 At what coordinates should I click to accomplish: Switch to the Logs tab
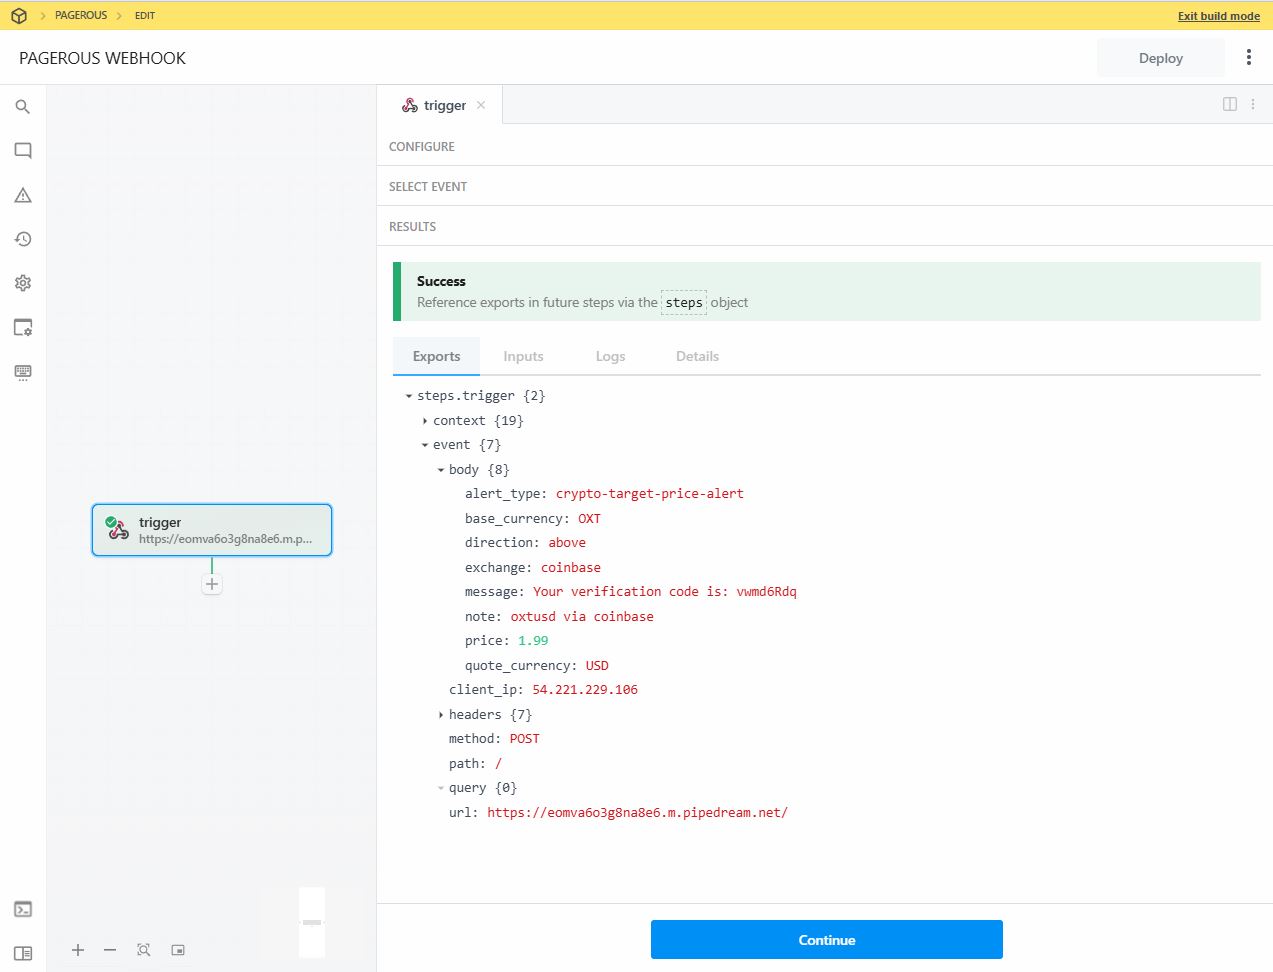610,356
